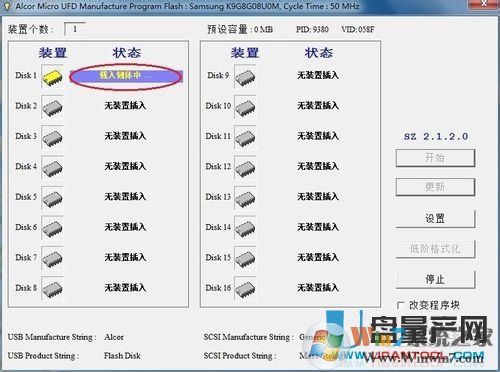Click the 开始 start button

pyautogui.click(x=435, y=158)
